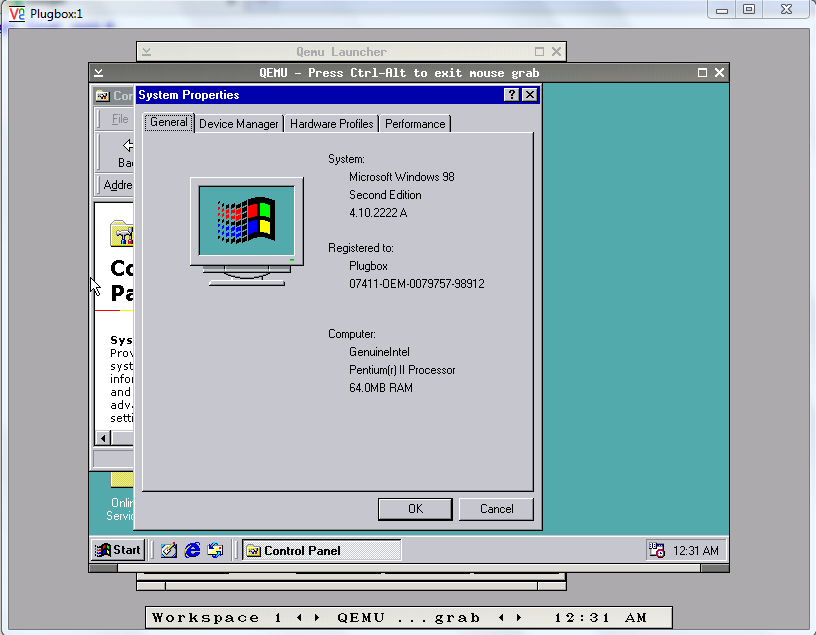816x635 pixels.
Task: Click the registered name Plugbox
Action: 368,266
